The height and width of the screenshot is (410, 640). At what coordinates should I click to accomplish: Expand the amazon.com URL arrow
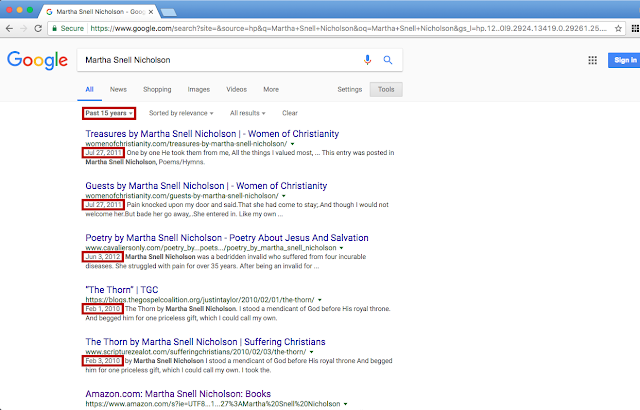[x=346, y=404]
